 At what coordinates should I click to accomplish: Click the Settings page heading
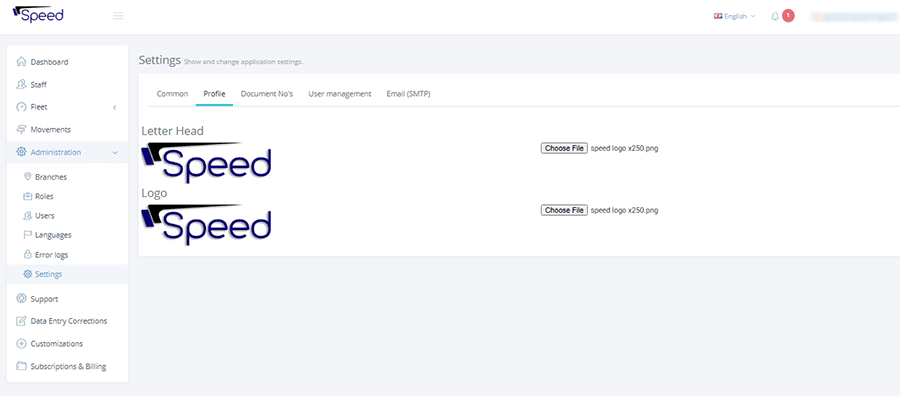(x=160, y=60)
